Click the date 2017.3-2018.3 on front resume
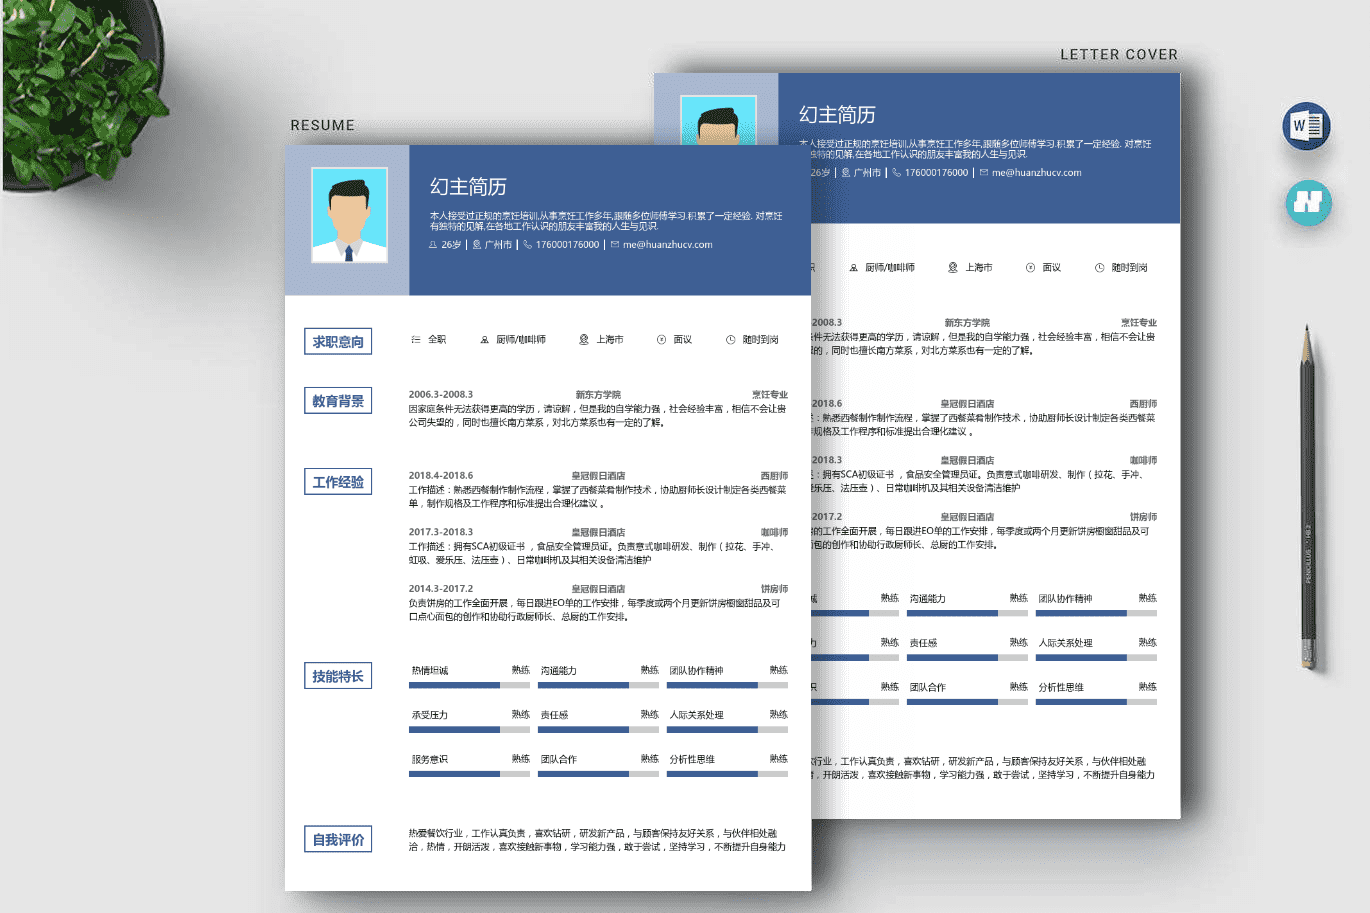Viewport: 1370px width, 913px height. (x=441, y=533)
